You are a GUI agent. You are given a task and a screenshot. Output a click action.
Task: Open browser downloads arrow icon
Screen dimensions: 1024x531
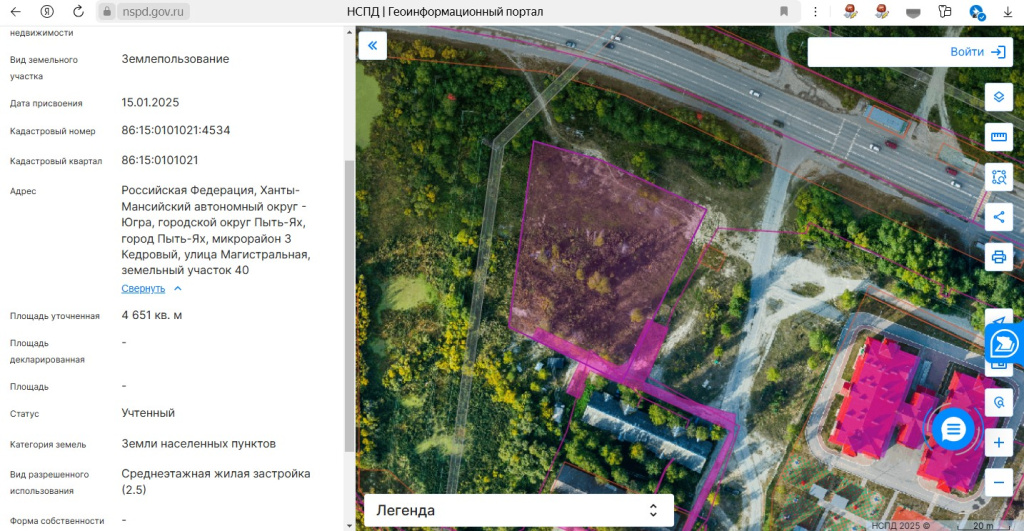point(1008,11)
